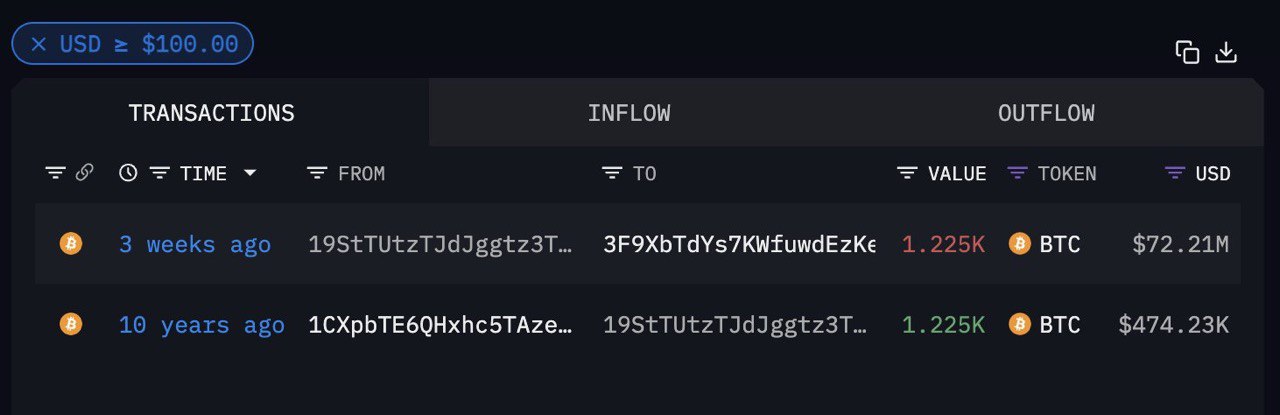
Task: Expand the TIME sort dropdown arrow
Action: point(250,173)
